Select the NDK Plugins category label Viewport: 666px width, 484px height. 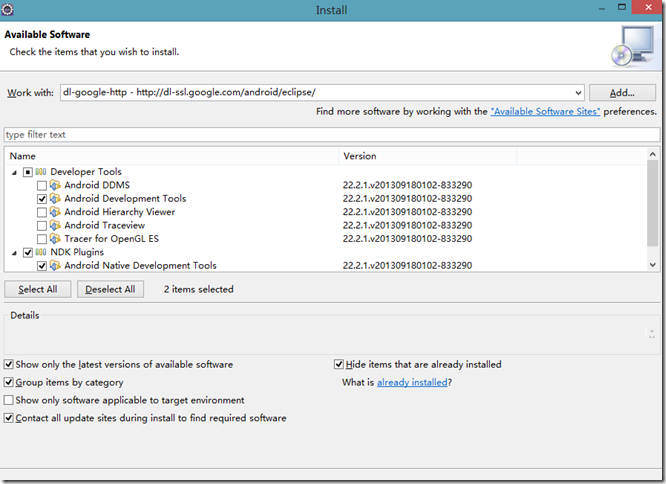pyautogui.click(x=77, y=252)
